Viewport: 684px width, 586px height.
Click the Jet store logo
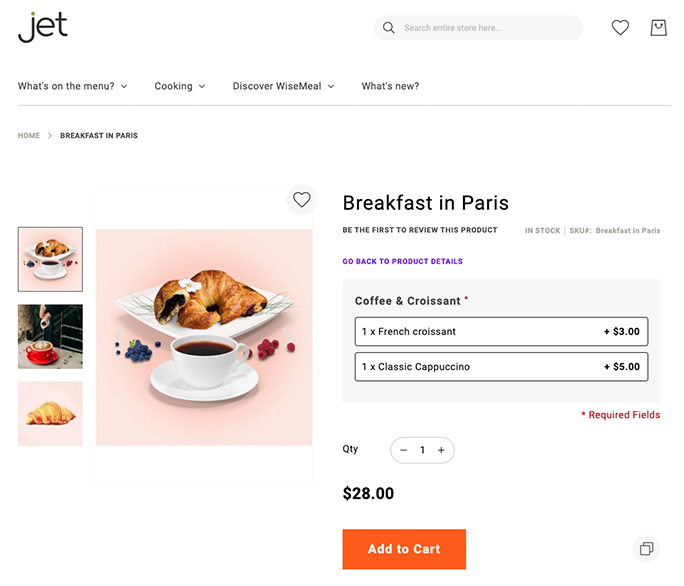(43, 27)
